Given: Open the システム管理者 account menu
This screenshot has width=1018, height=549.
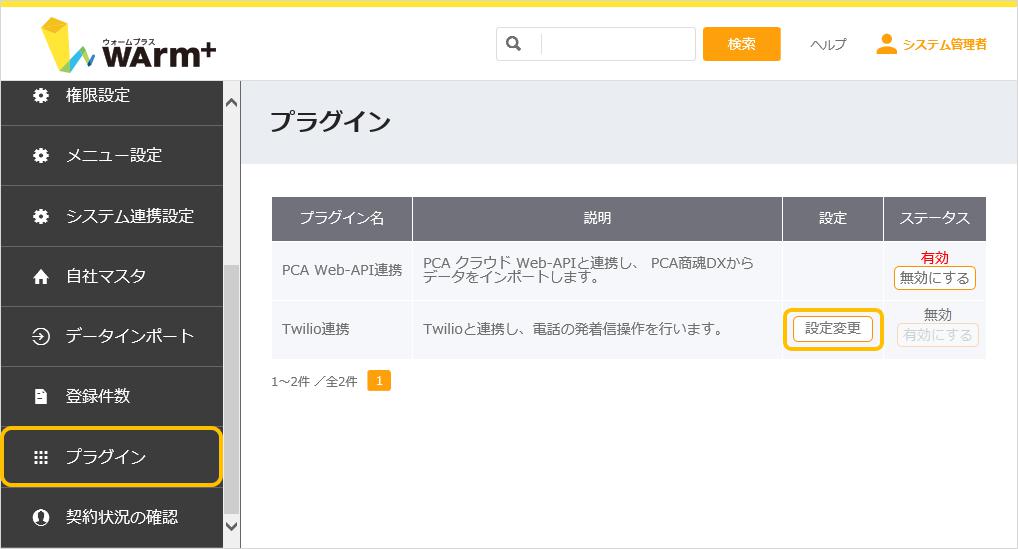Looking at the screenshot, I should click(x=945, y=44).
